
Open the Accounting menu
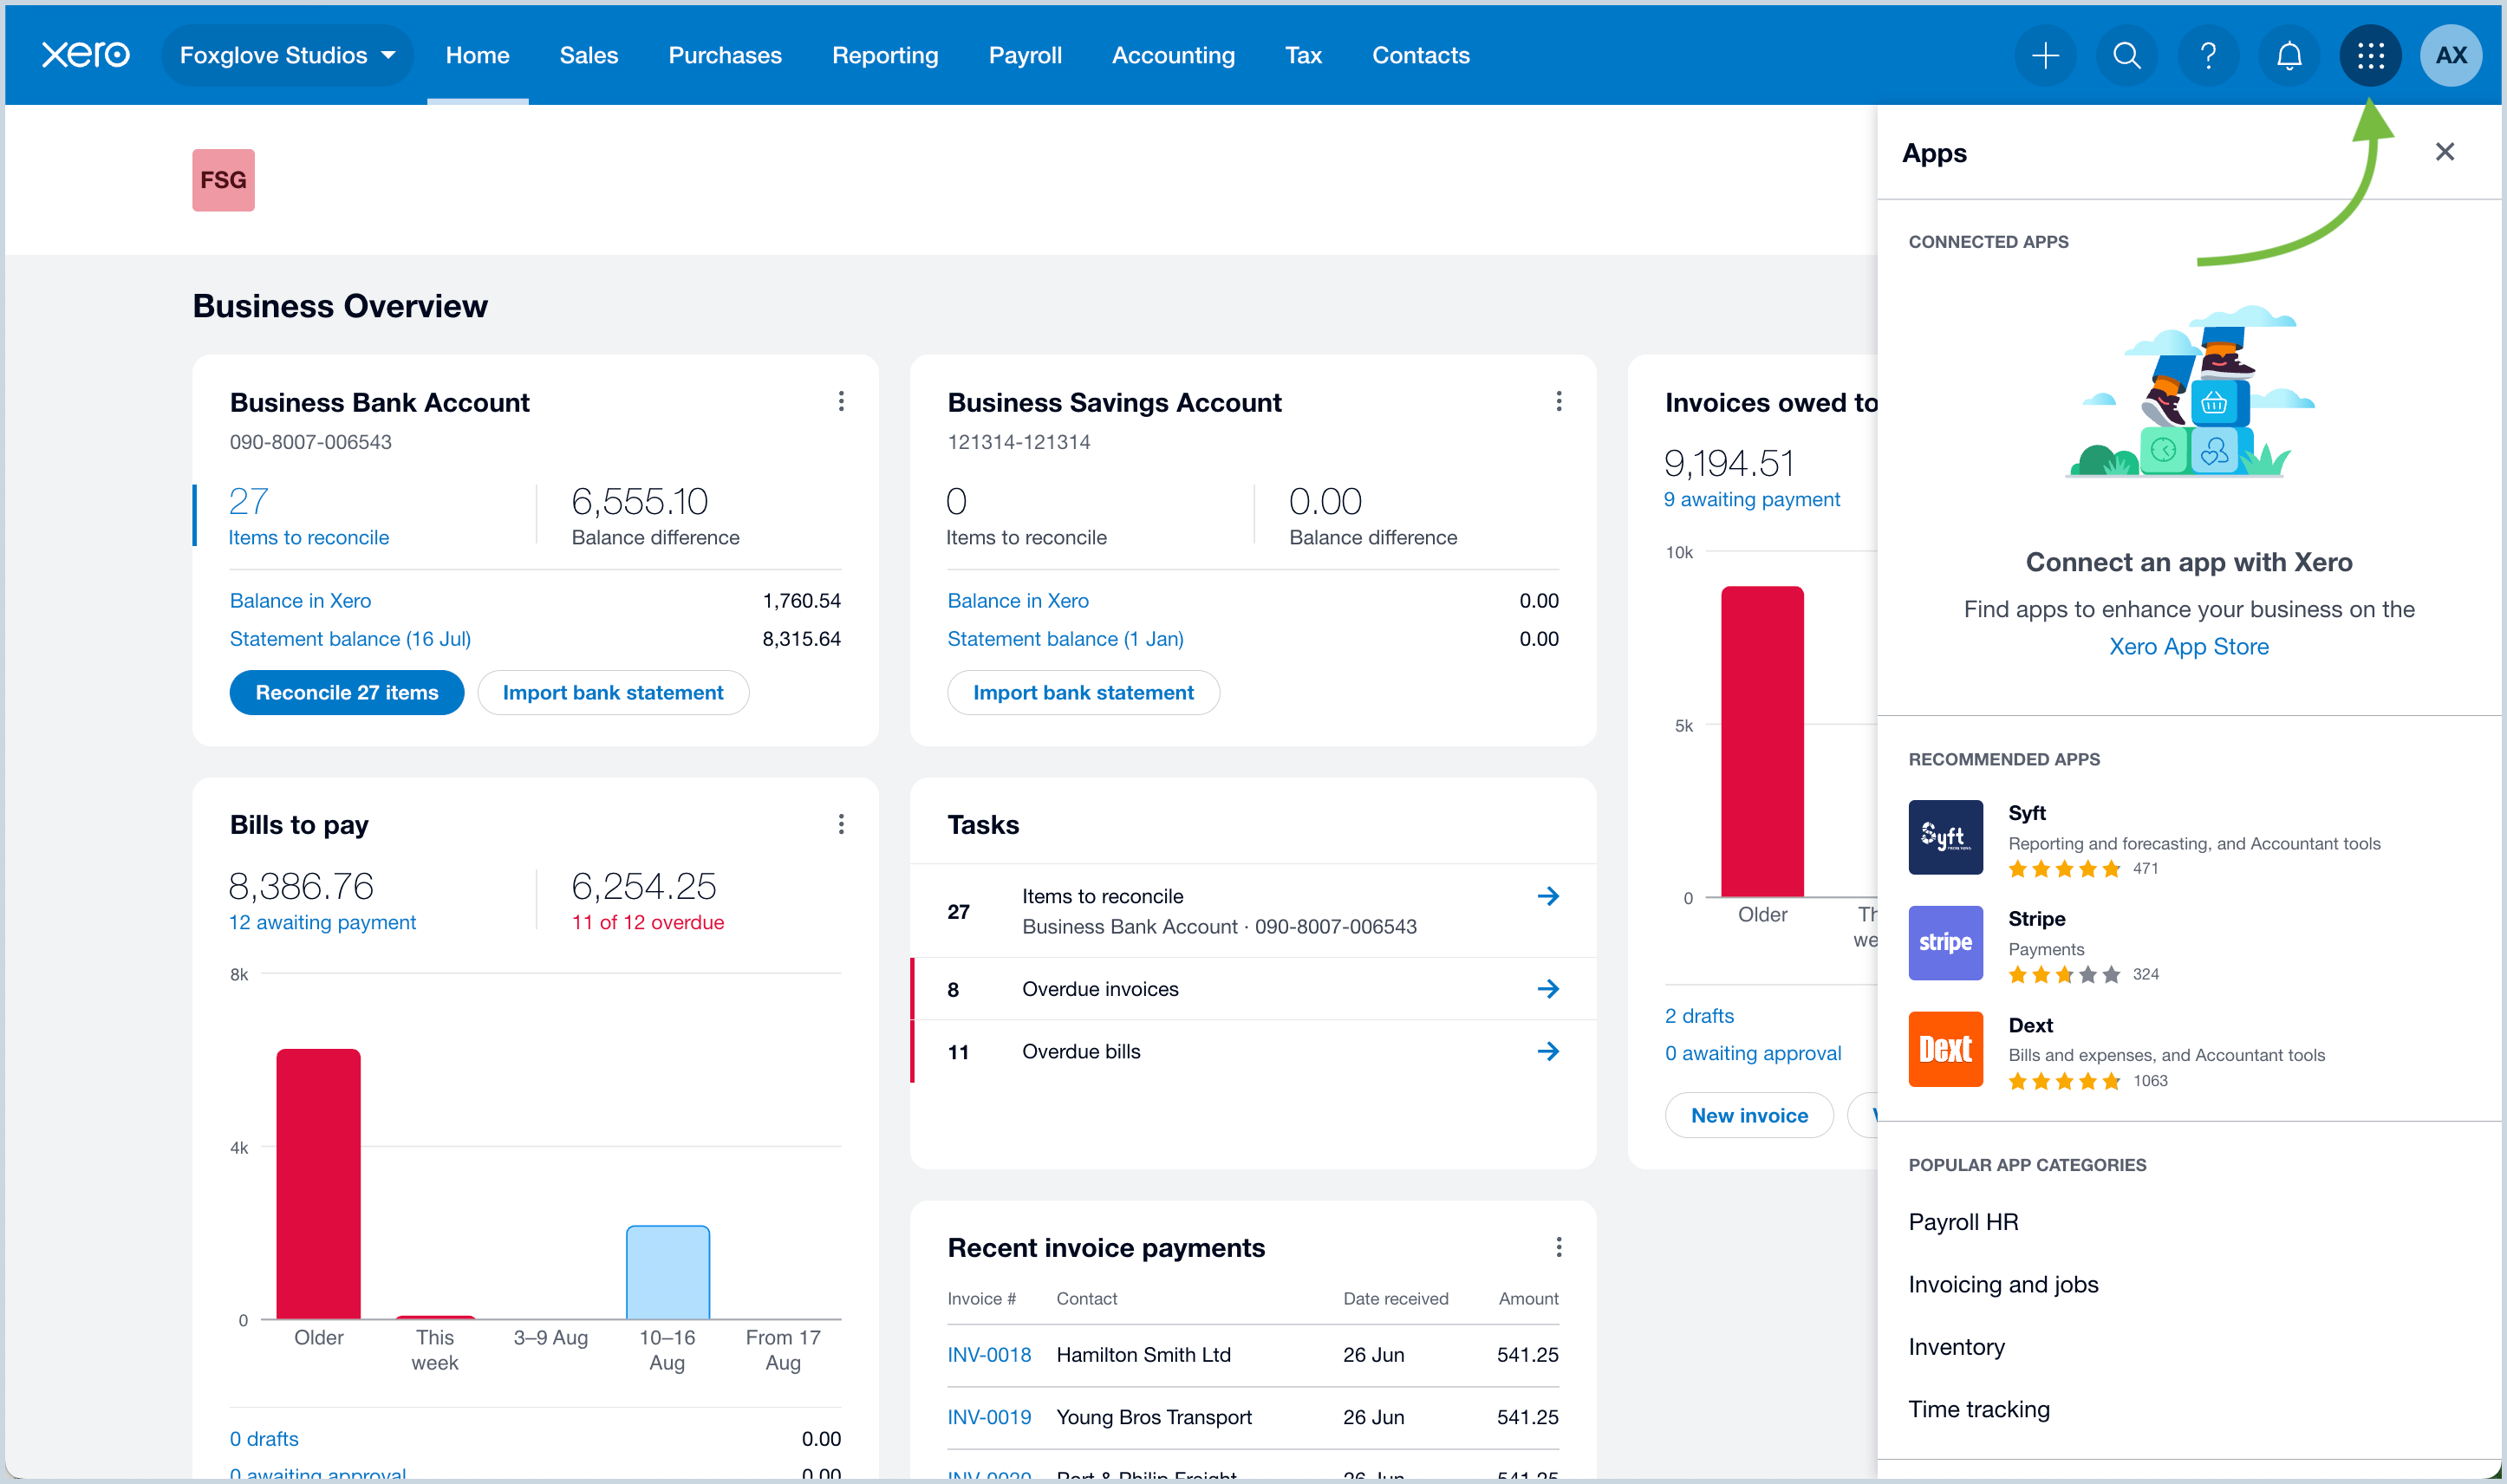(x=1173, y=55)
